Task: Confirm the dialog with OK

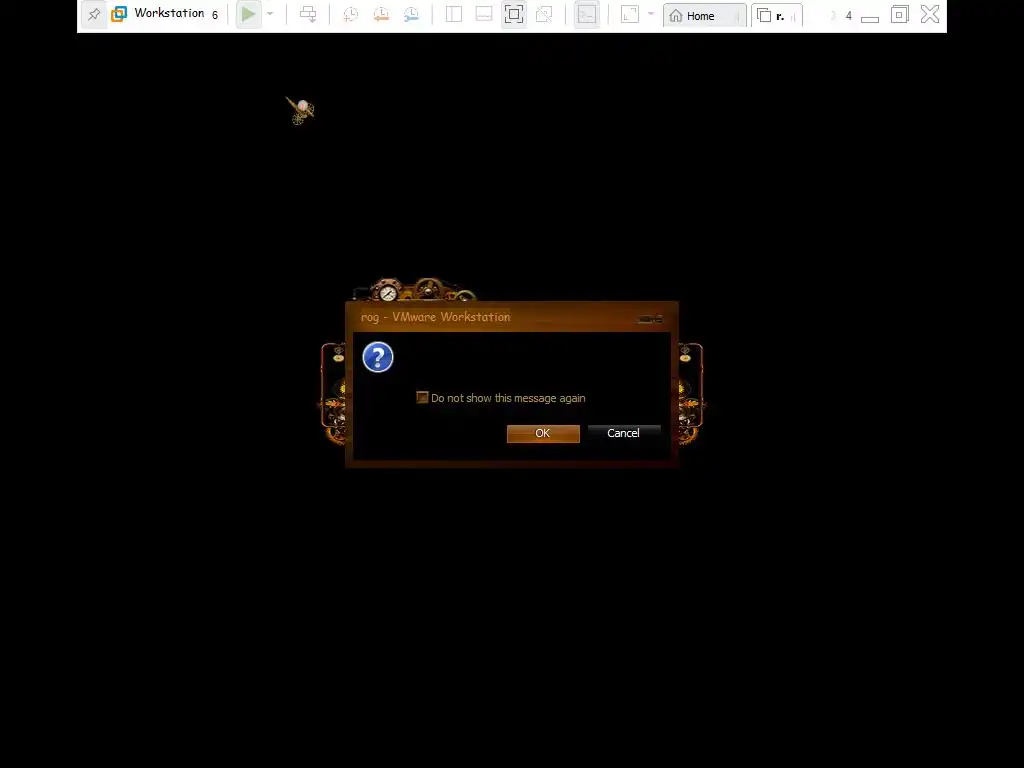Action: pyautogui.click(x=543, y=434)
